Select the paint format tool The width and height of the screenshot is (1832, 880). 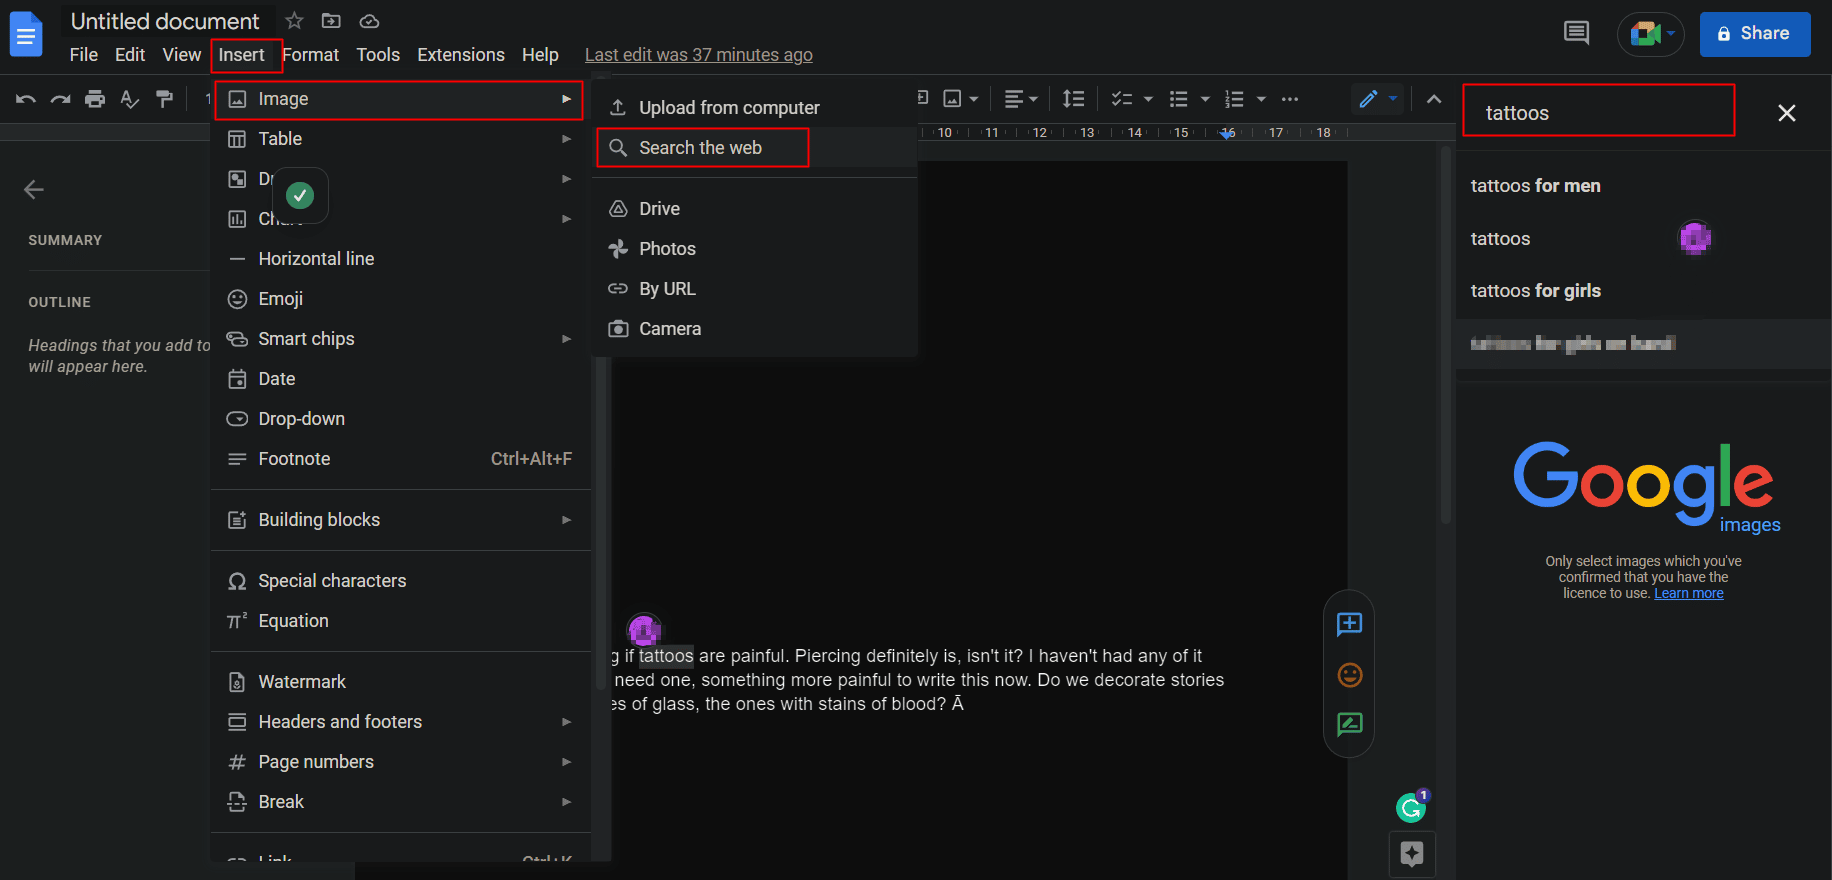(165, 99)
